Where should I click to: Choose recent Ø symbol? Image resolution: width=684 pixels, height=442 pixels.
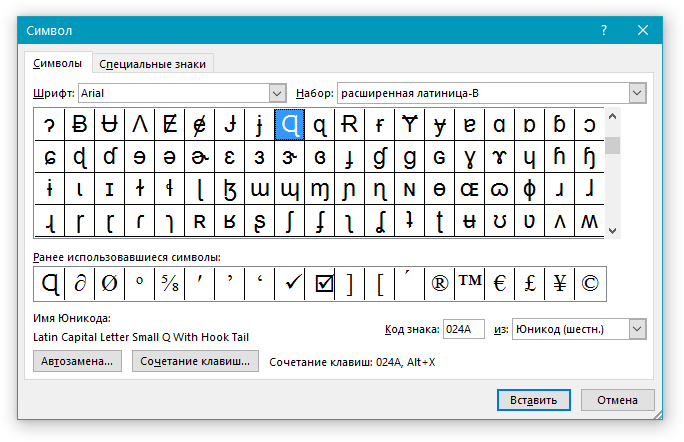[109, 284]
